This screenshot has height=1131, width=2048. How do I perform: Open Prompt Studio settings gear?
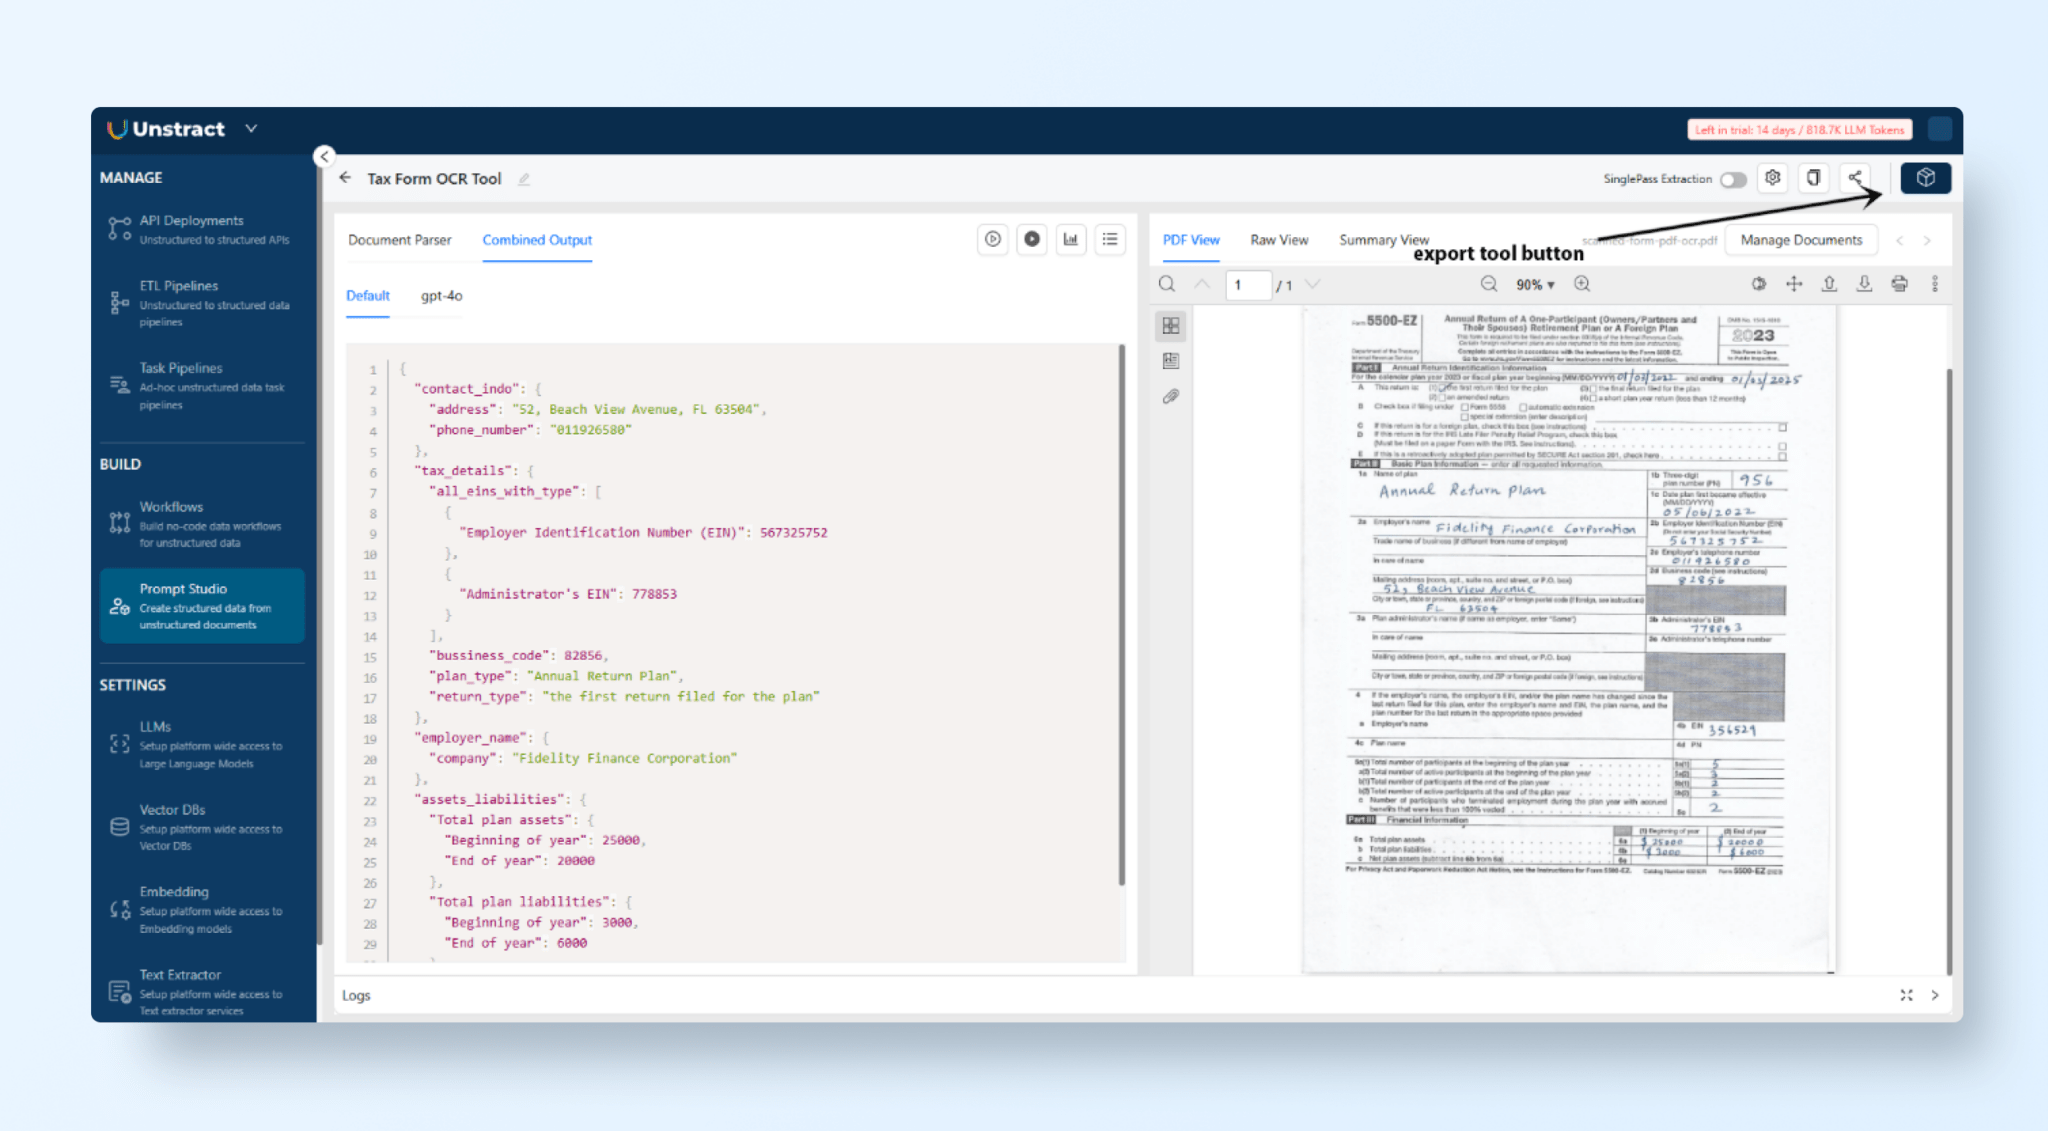(x=1773, y=178)
